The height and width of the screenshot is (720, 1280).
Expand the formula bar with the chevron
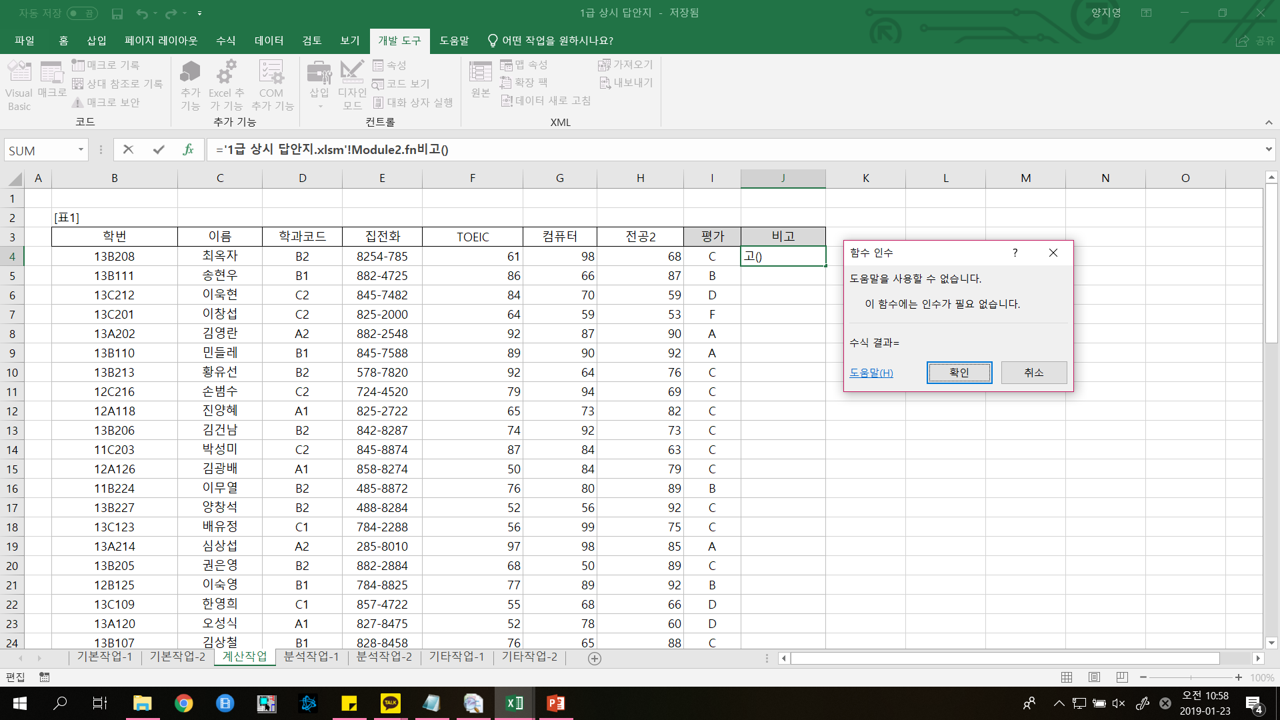tap(1268, 150)
